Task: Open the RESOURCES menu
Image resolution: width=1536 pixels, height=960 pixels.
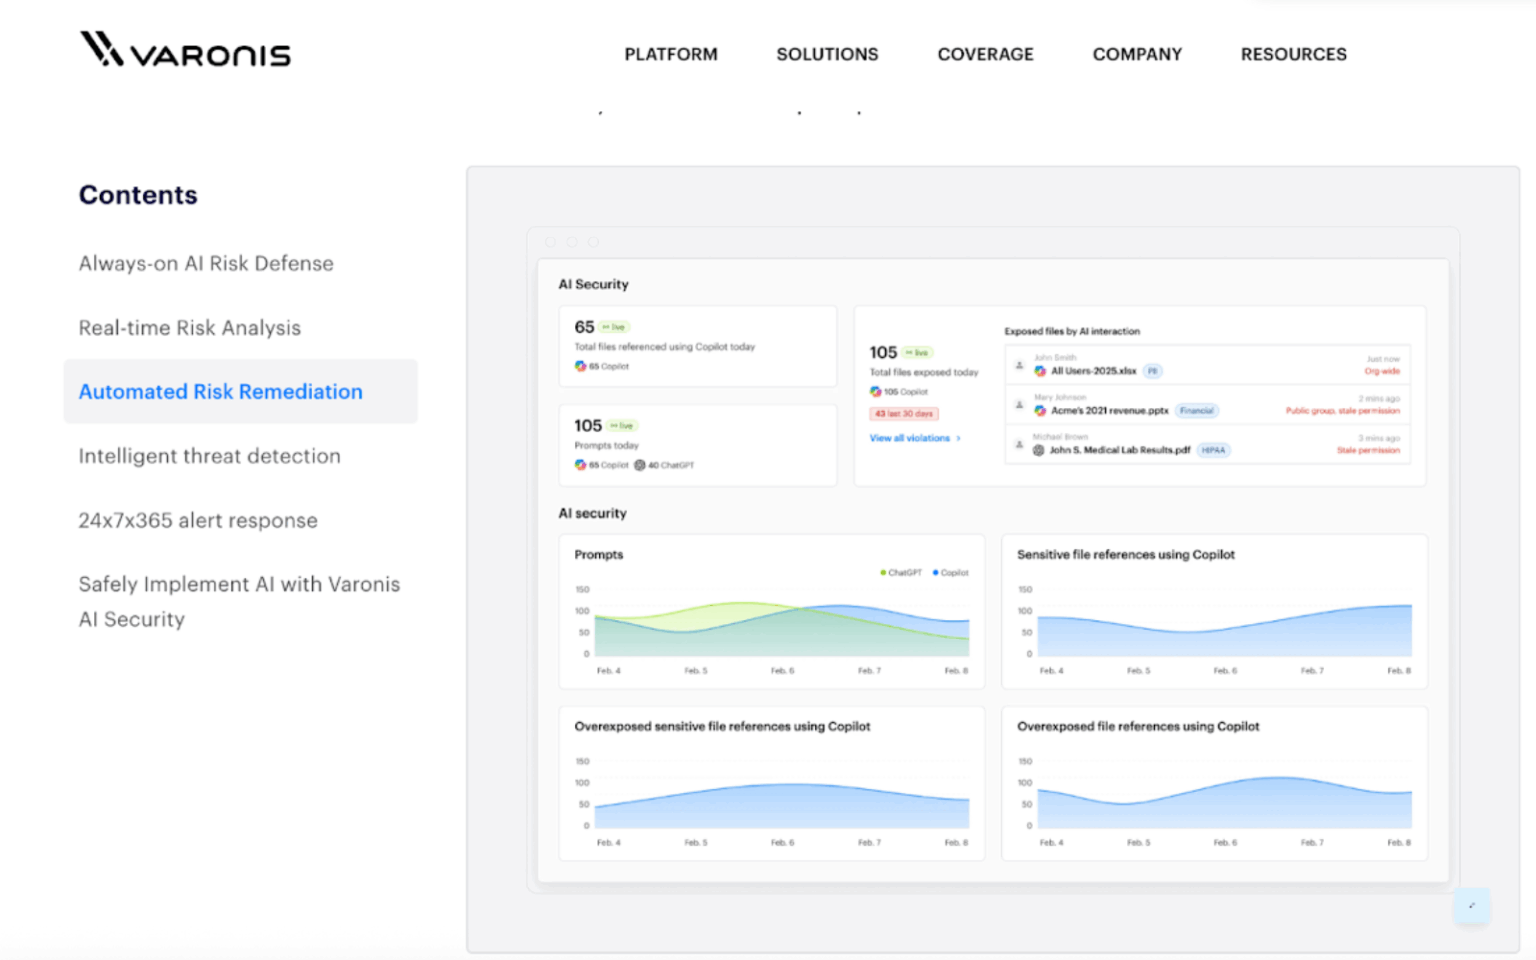Action: pos(1293,54)
